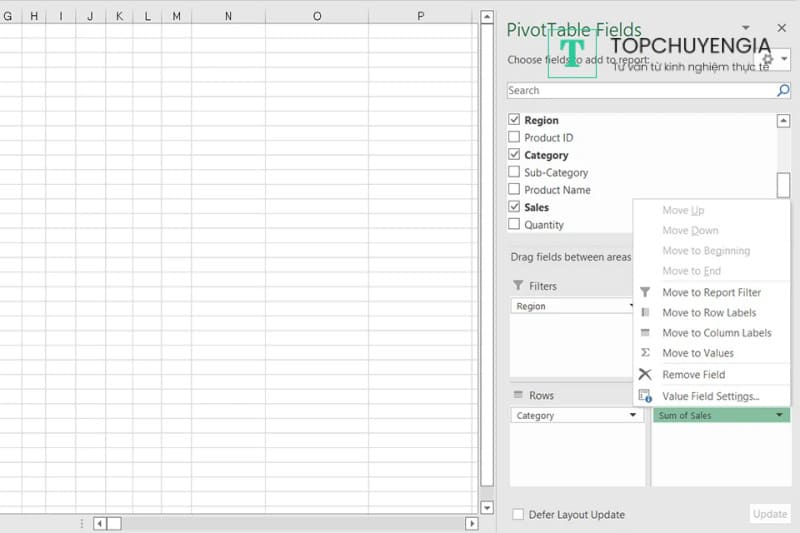
Task: Enable Defer Layout Update checkbox
Action: (517, 514)
